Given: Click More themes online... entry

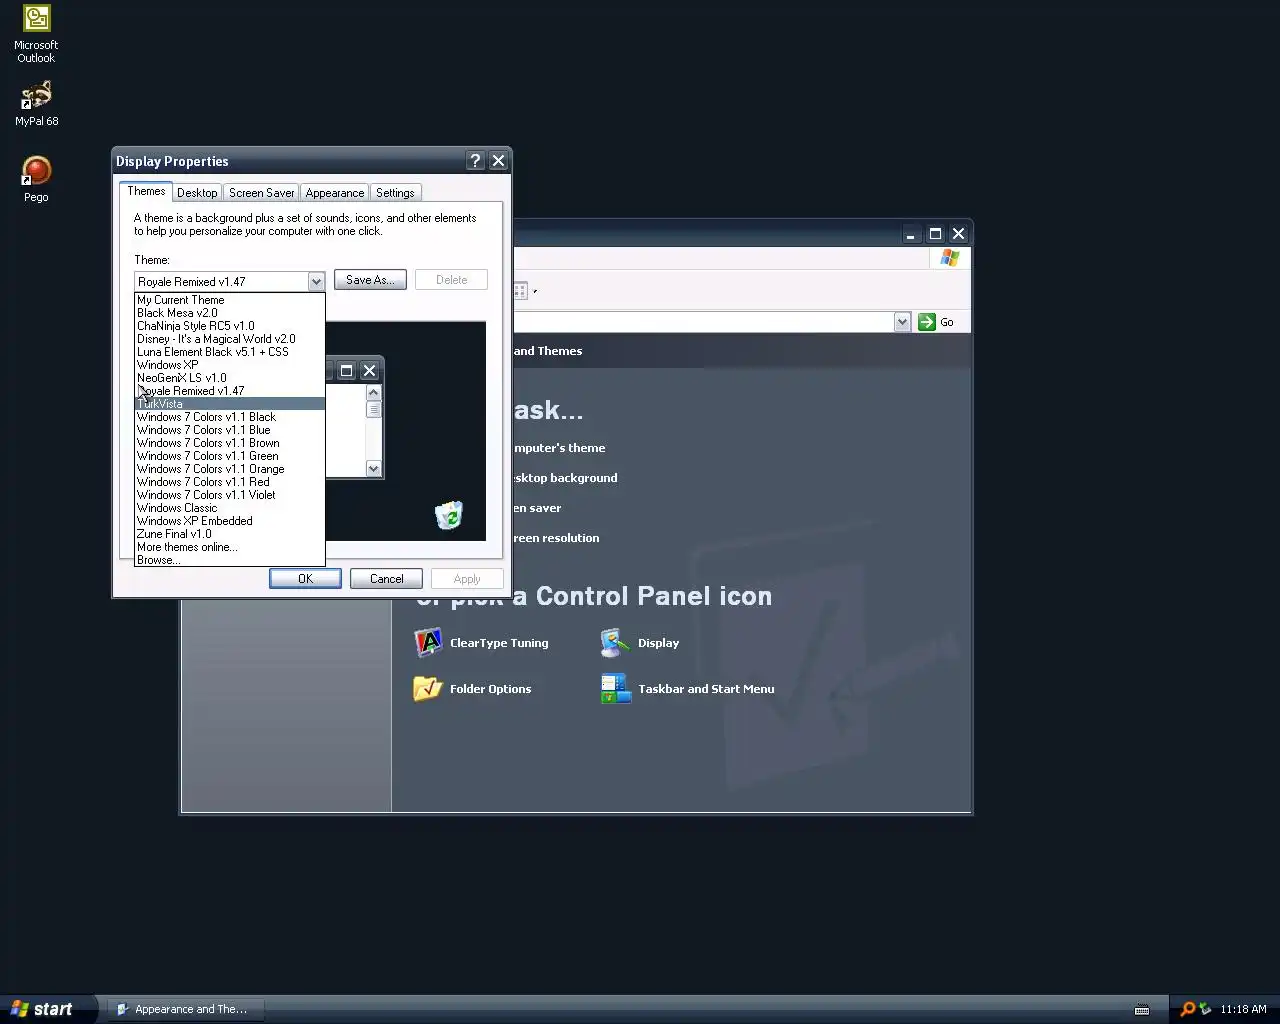Looking at the screenshot, I should point(230,547).
